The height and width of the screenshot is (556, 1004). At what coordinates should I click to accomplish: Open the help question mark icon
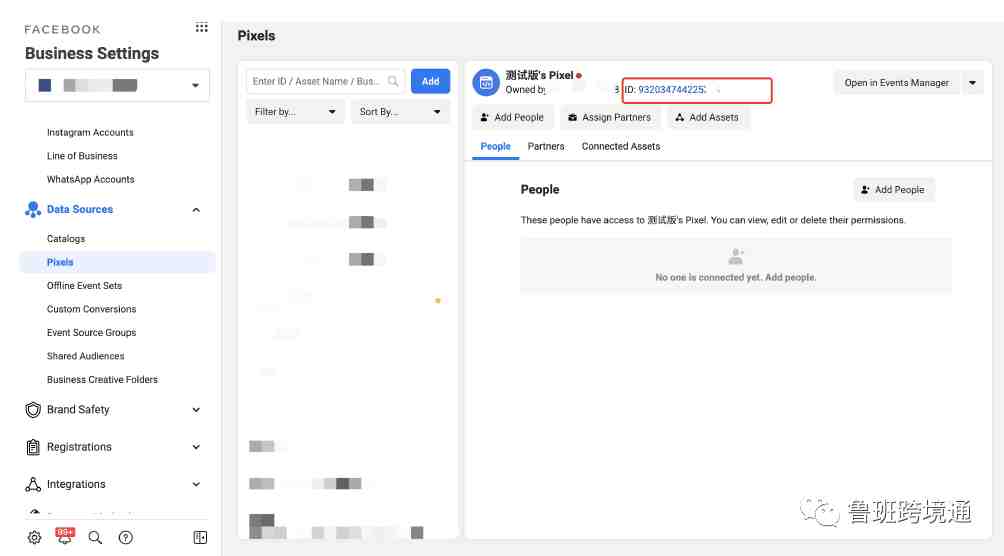click(x=126, y=537)
